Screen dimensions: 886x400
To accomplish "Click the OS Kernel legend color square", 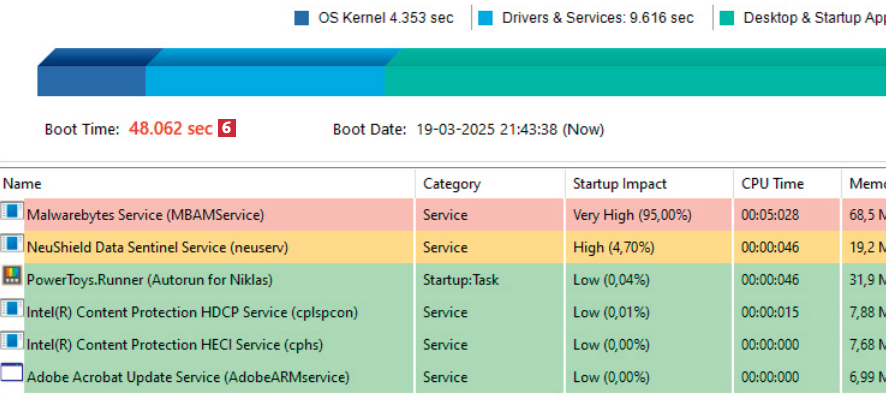I will [x=301, y=18].
